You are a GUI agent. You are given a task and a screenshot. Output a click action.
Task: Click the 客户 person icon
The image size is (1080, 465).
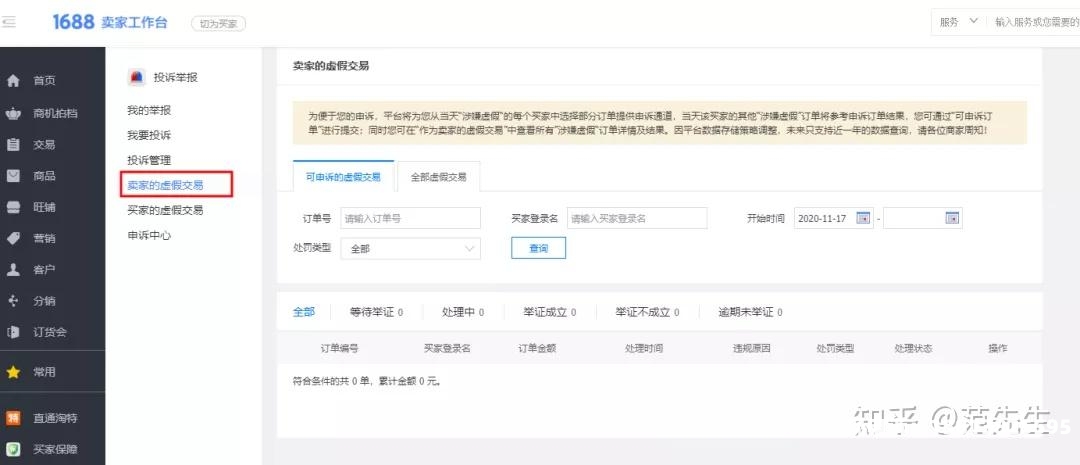click(x=13, y=270)
